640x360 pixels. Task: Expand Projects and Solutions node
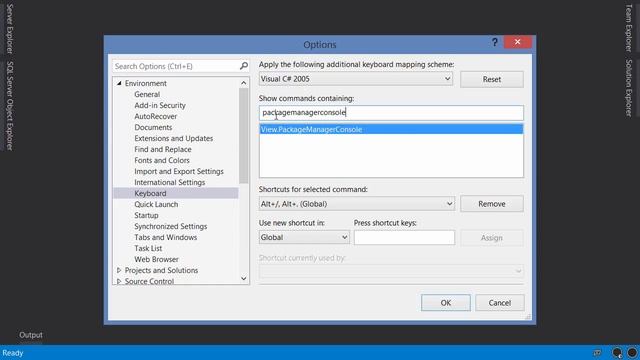119,270
